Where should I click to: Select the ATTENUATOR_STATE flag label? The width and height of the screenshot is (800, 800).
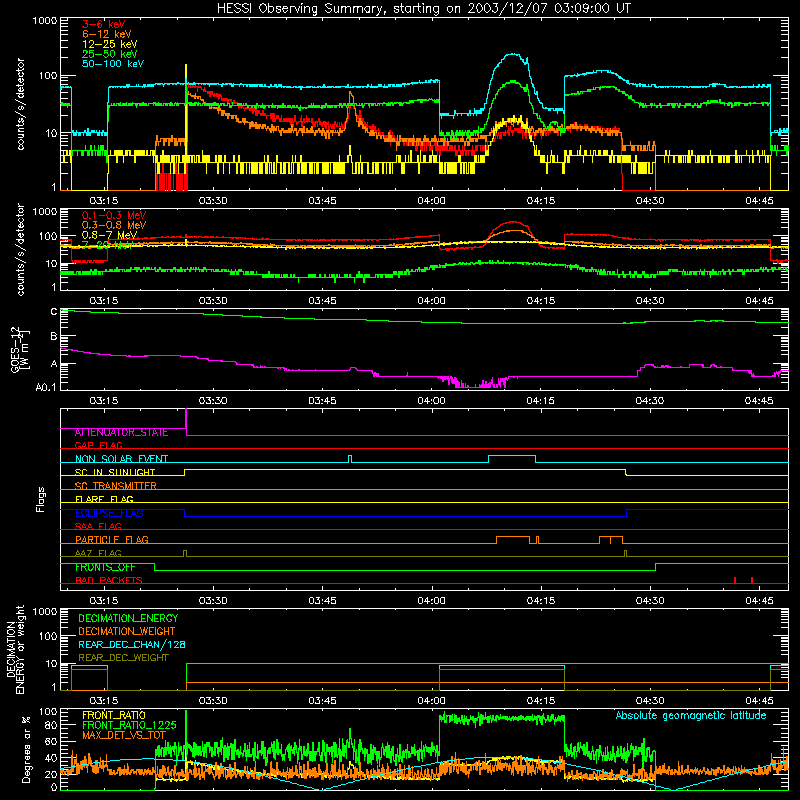tap(121, 433)
